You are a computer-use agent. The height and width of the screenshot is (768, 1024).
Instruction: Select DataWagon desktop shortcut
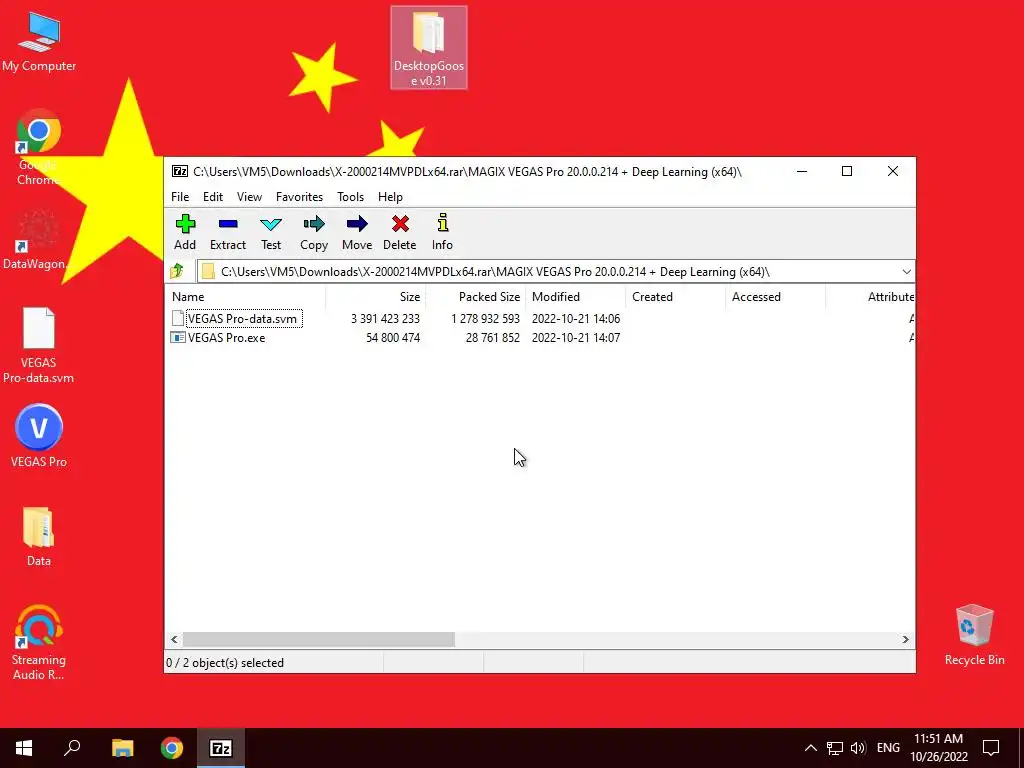tap(36, 239)
